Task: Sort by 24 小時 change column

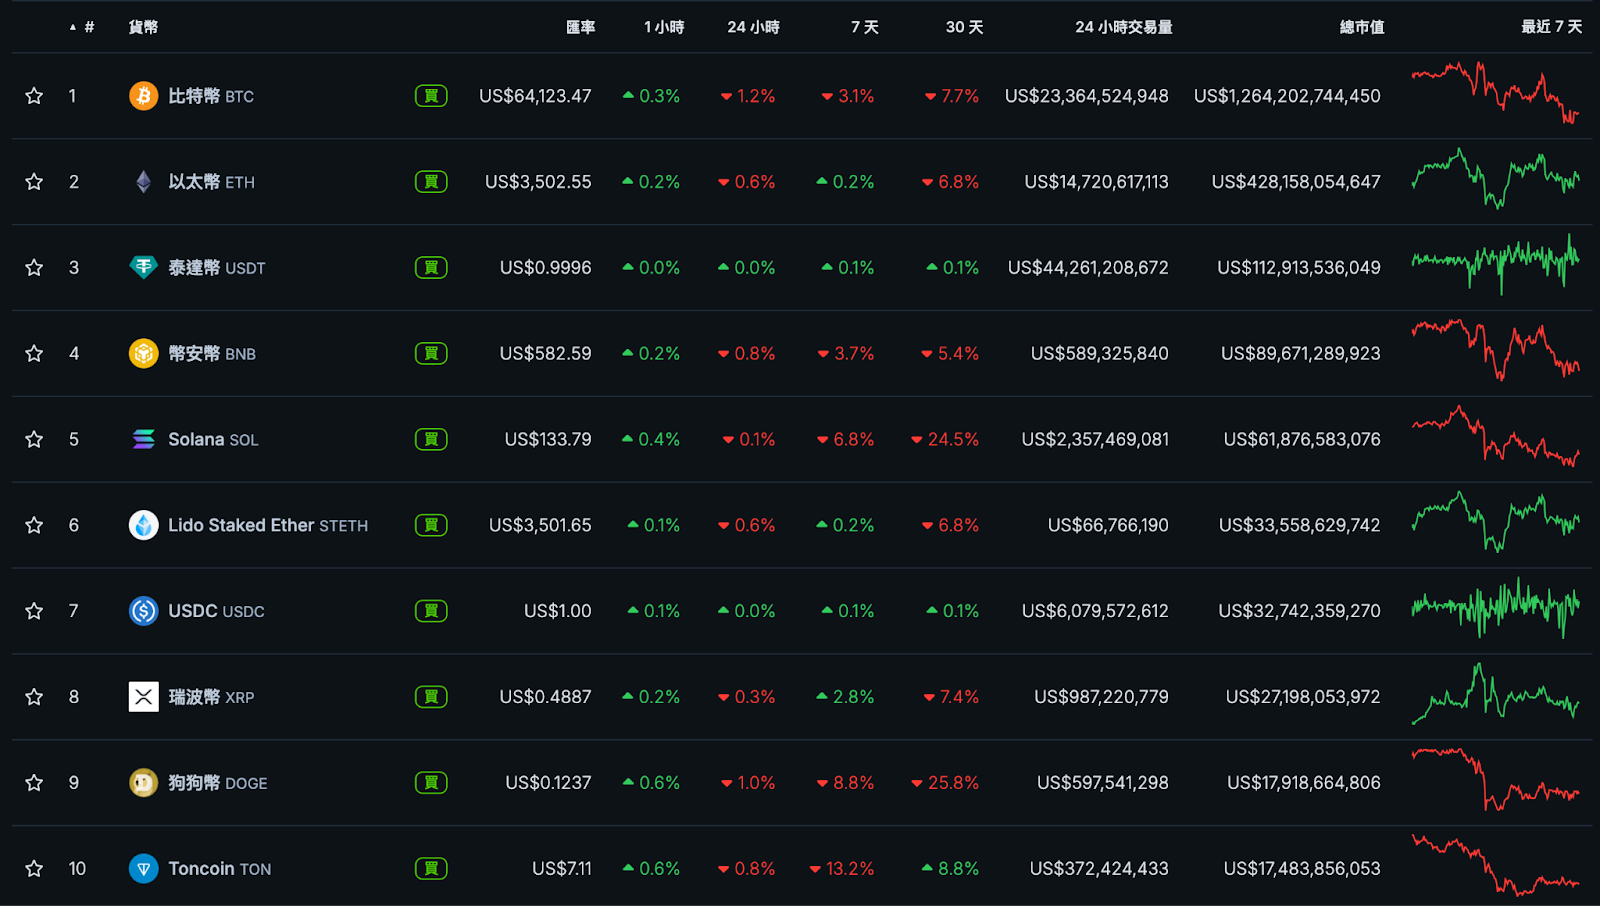Action: (x=753, y=27)
